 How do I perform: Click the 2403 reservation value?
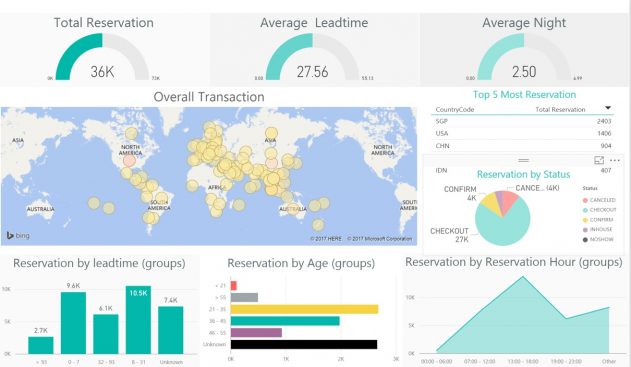point(604,121)
